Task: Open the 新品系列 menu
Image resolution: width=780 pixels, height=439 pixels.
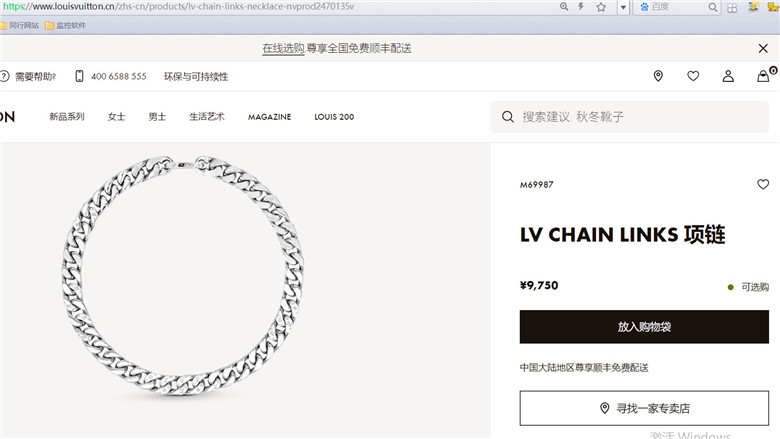Action: point(67,117)
